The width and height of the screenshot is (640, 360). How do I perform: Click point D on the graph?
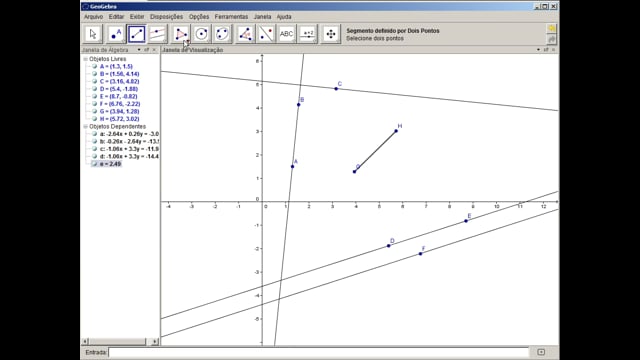click(389, 246)
